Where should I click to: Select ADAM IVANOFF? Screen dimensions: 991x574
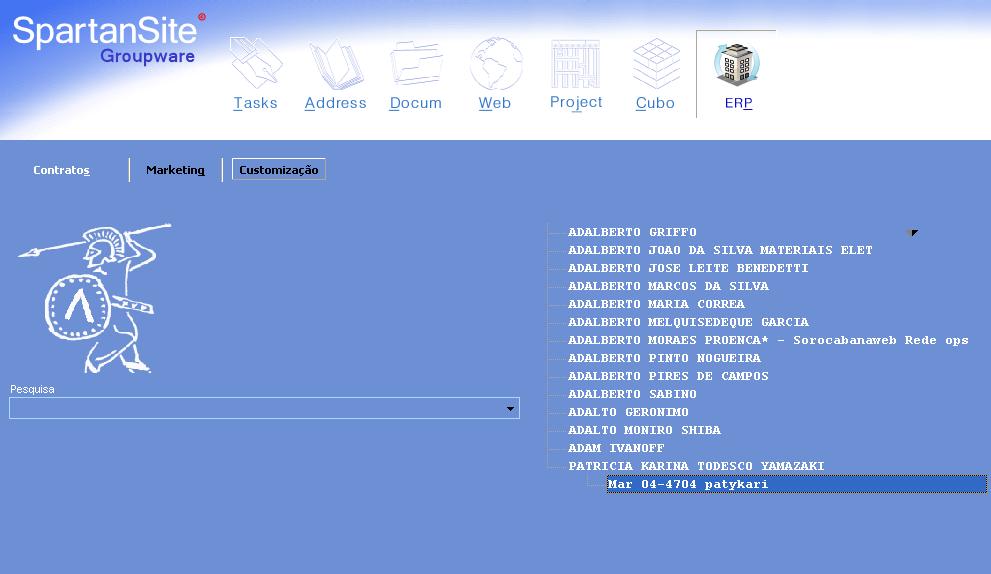point(616,448)
